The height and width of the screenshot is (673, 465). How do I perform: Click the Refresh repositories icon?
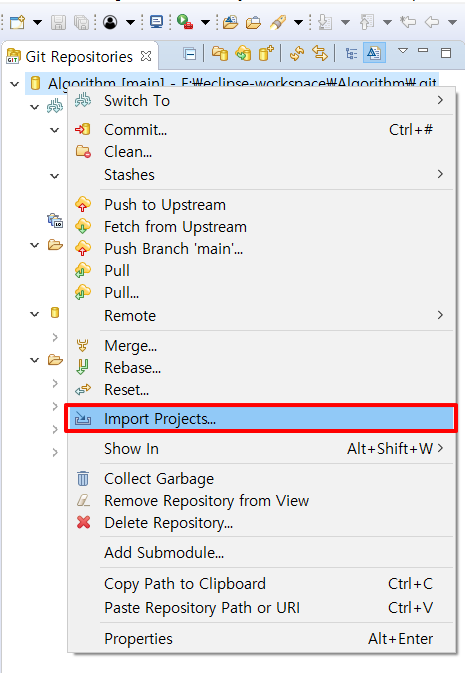(x=297, y=54)
